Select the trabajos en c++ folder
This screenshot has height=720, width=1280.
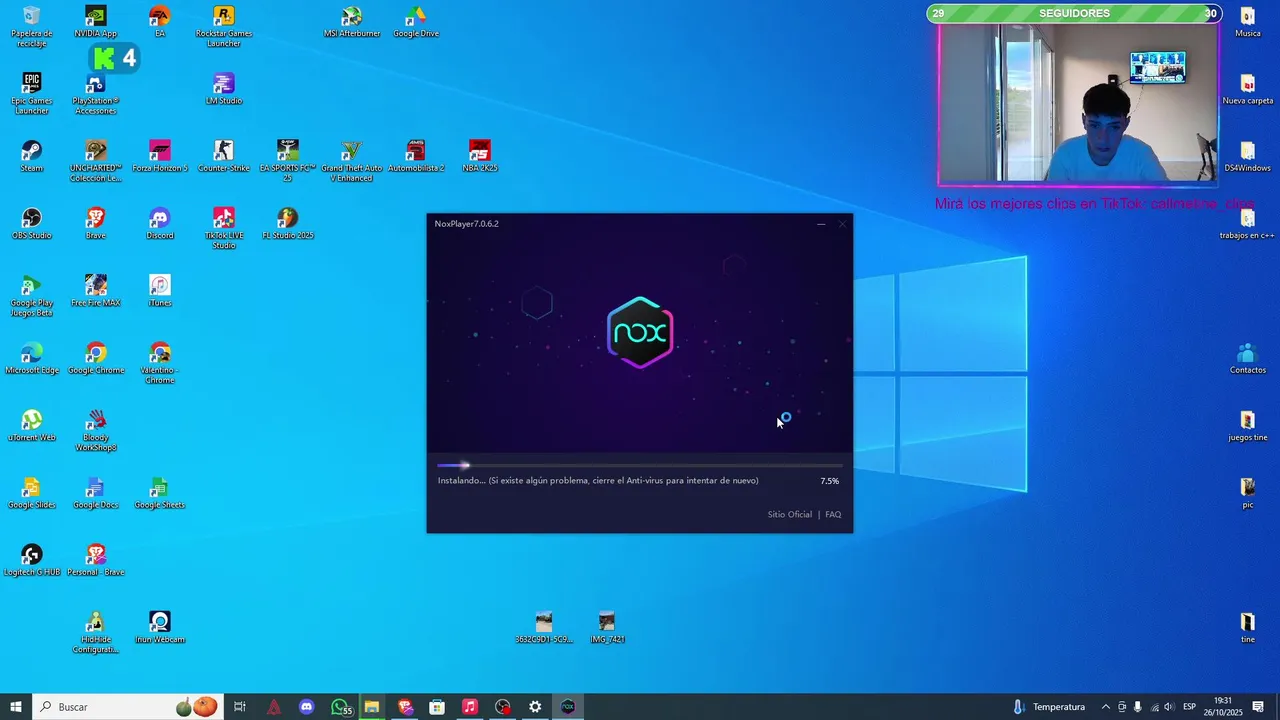(x=1248, y=224)
